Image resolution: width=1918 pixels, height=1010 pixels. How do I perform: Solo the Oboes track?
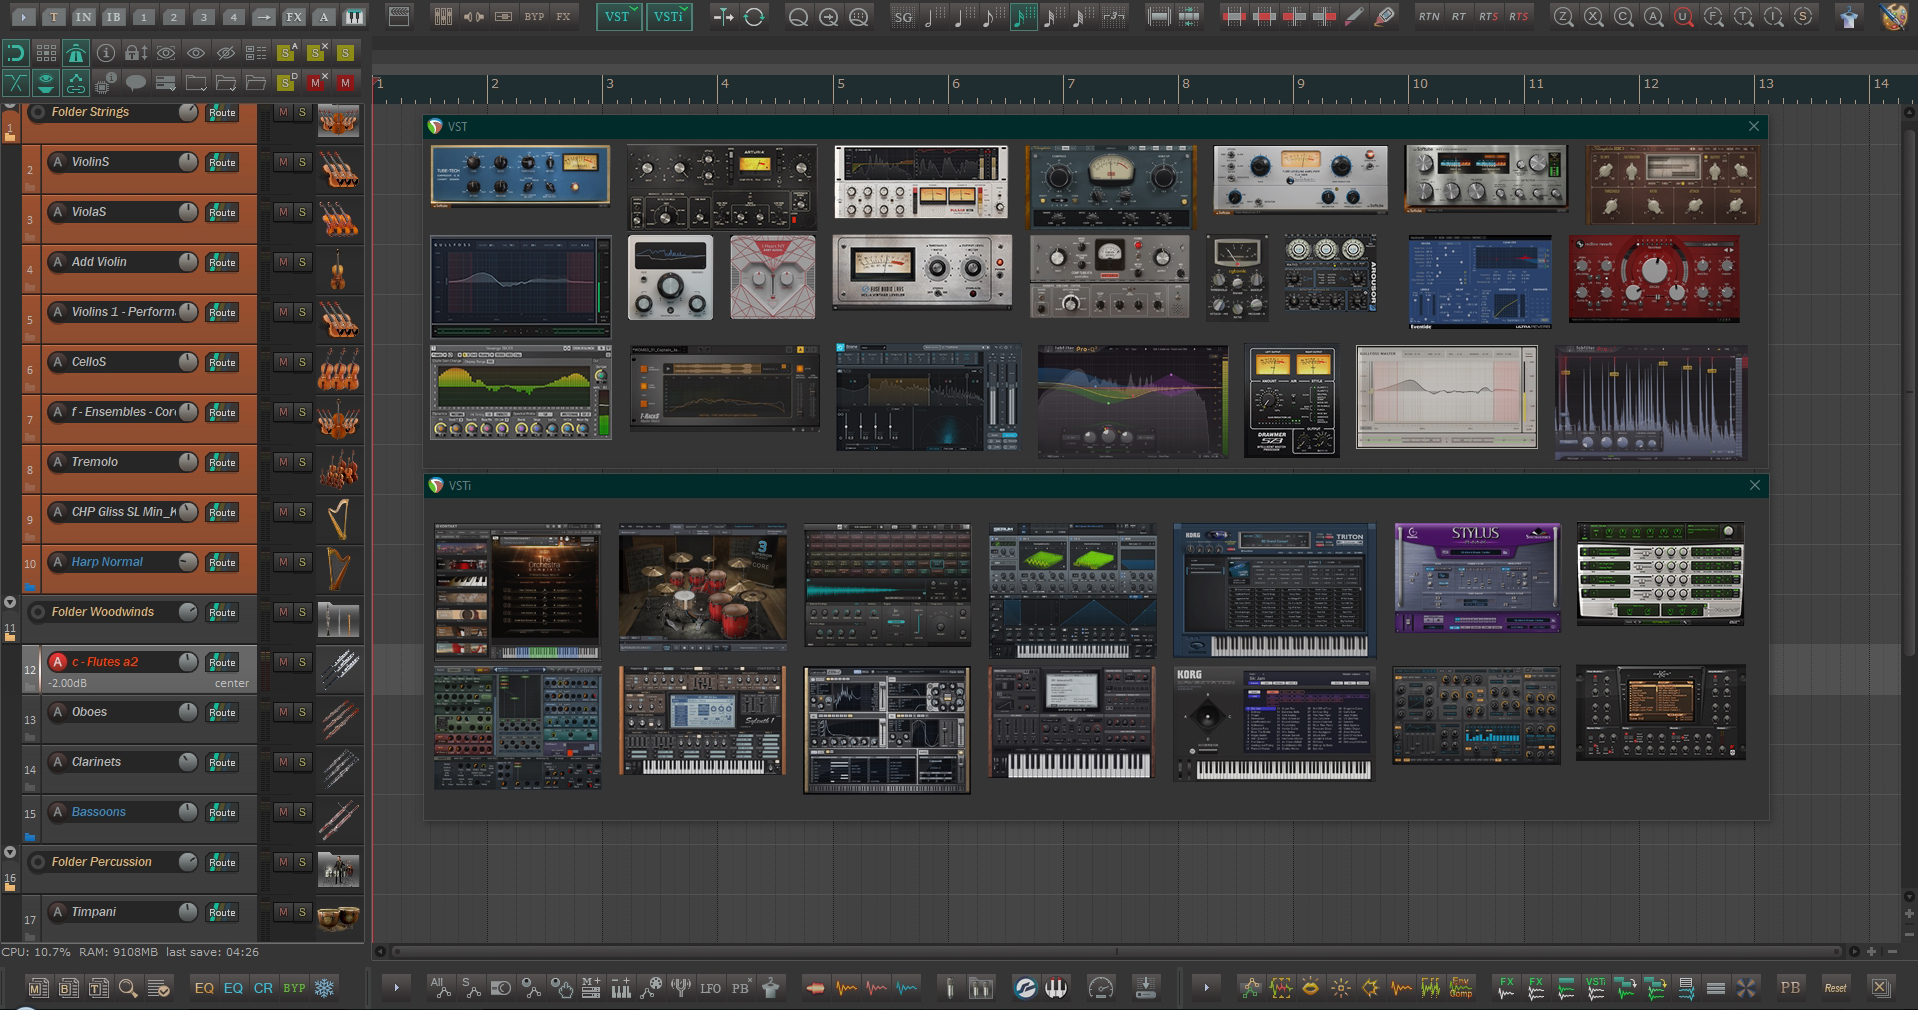(302, 712)
